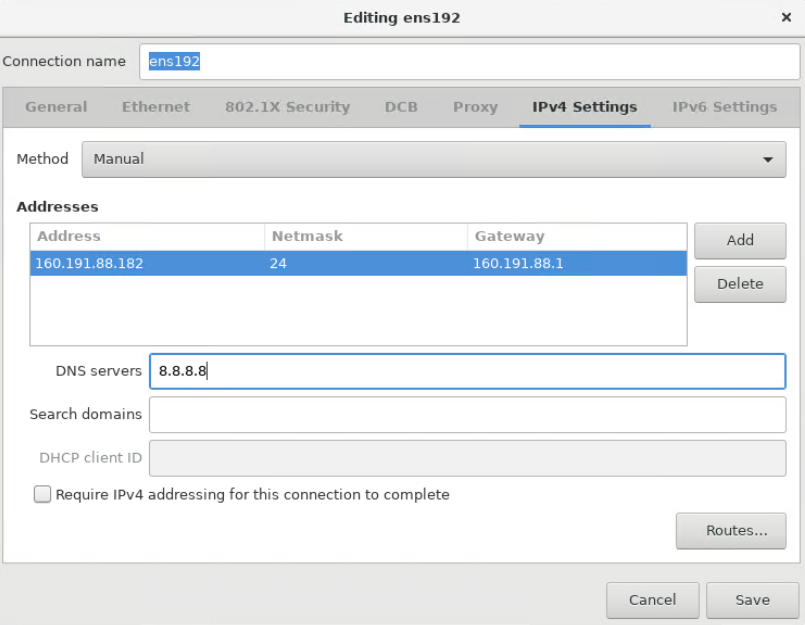Viewport: 805px width, 625px height.
Task: Switch to the General tab
Action: 56,107
